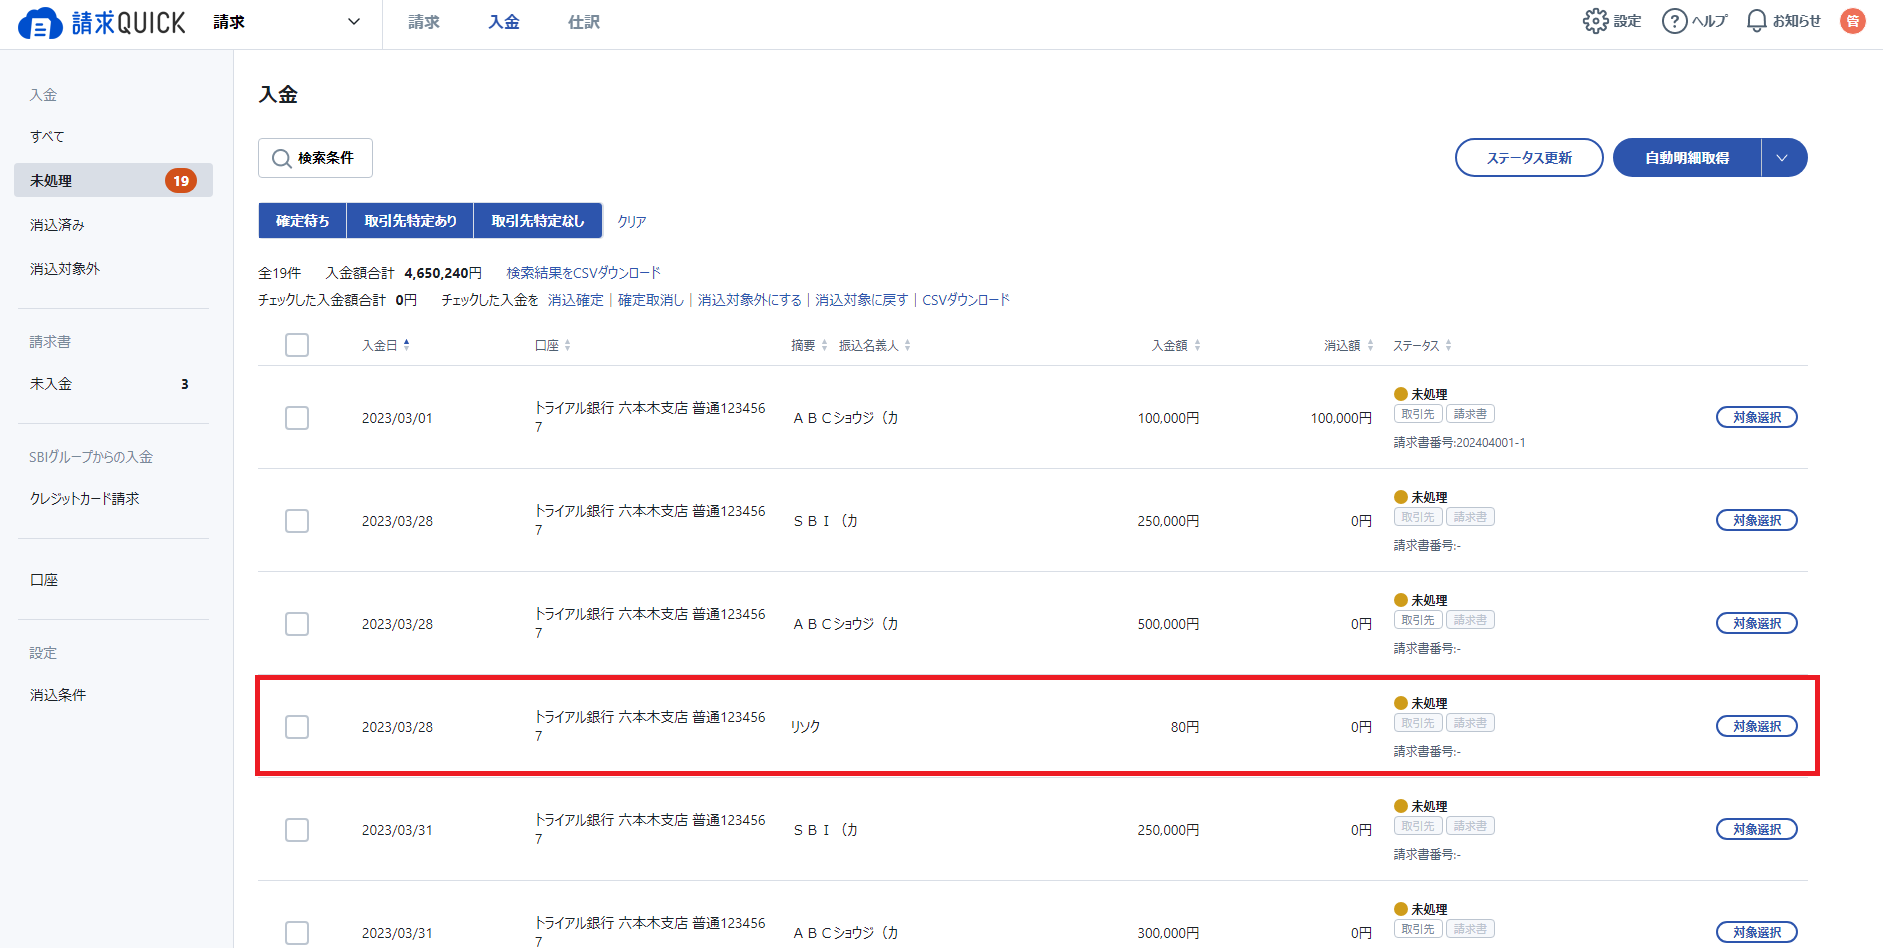
Task: Check the 500,000円 ABCショウジ row checkbox
Action: 297,624
